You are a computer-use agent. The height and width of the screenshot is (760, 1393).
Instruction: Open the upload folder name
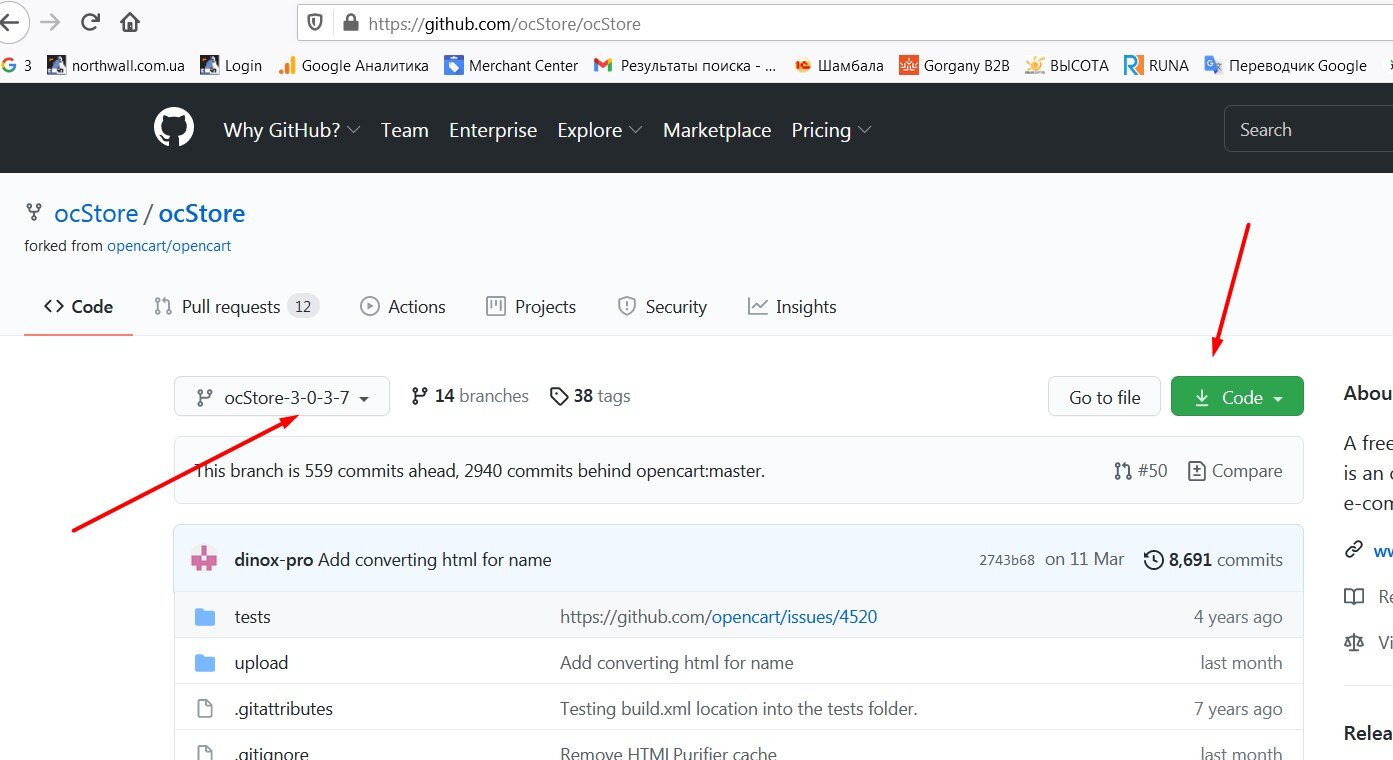point(261,663)
